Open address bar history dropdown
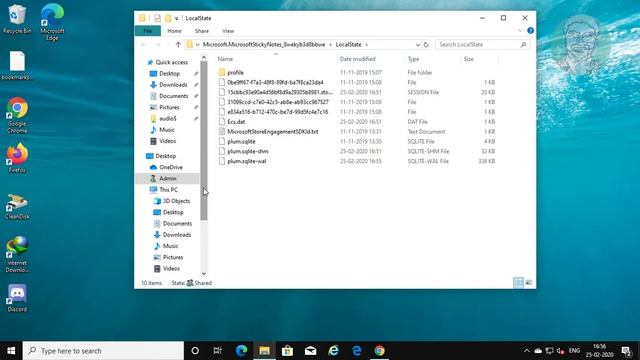Viewport: 640px width, 360px height. pyautogui.click(x=418, y=44)
